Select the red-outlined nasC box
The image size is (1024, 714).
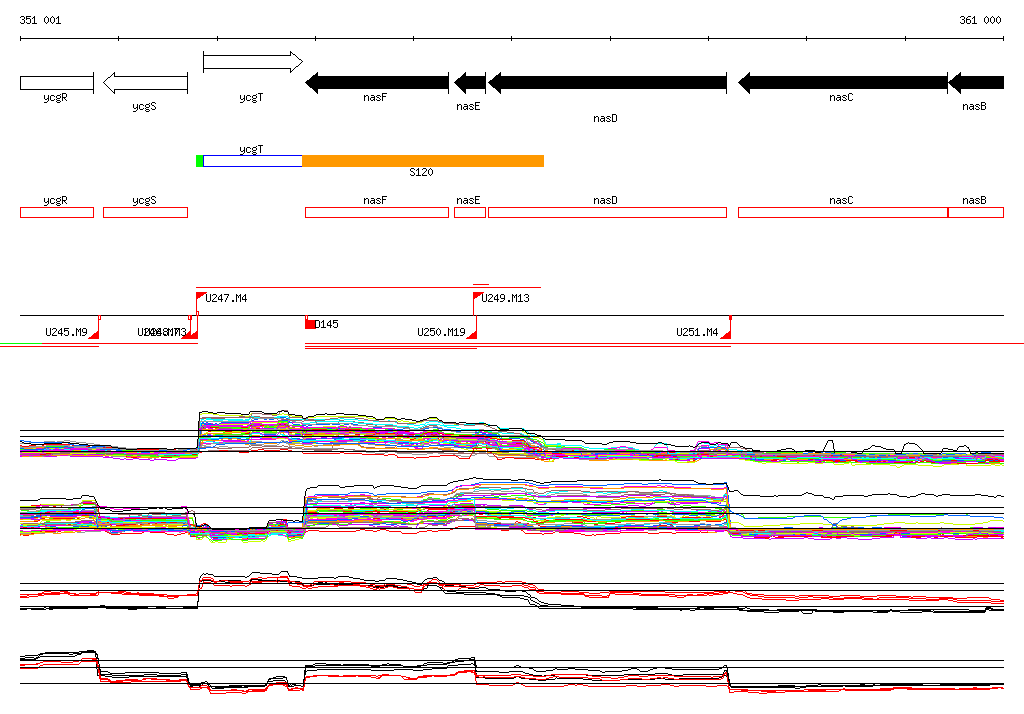click(842, 212)
